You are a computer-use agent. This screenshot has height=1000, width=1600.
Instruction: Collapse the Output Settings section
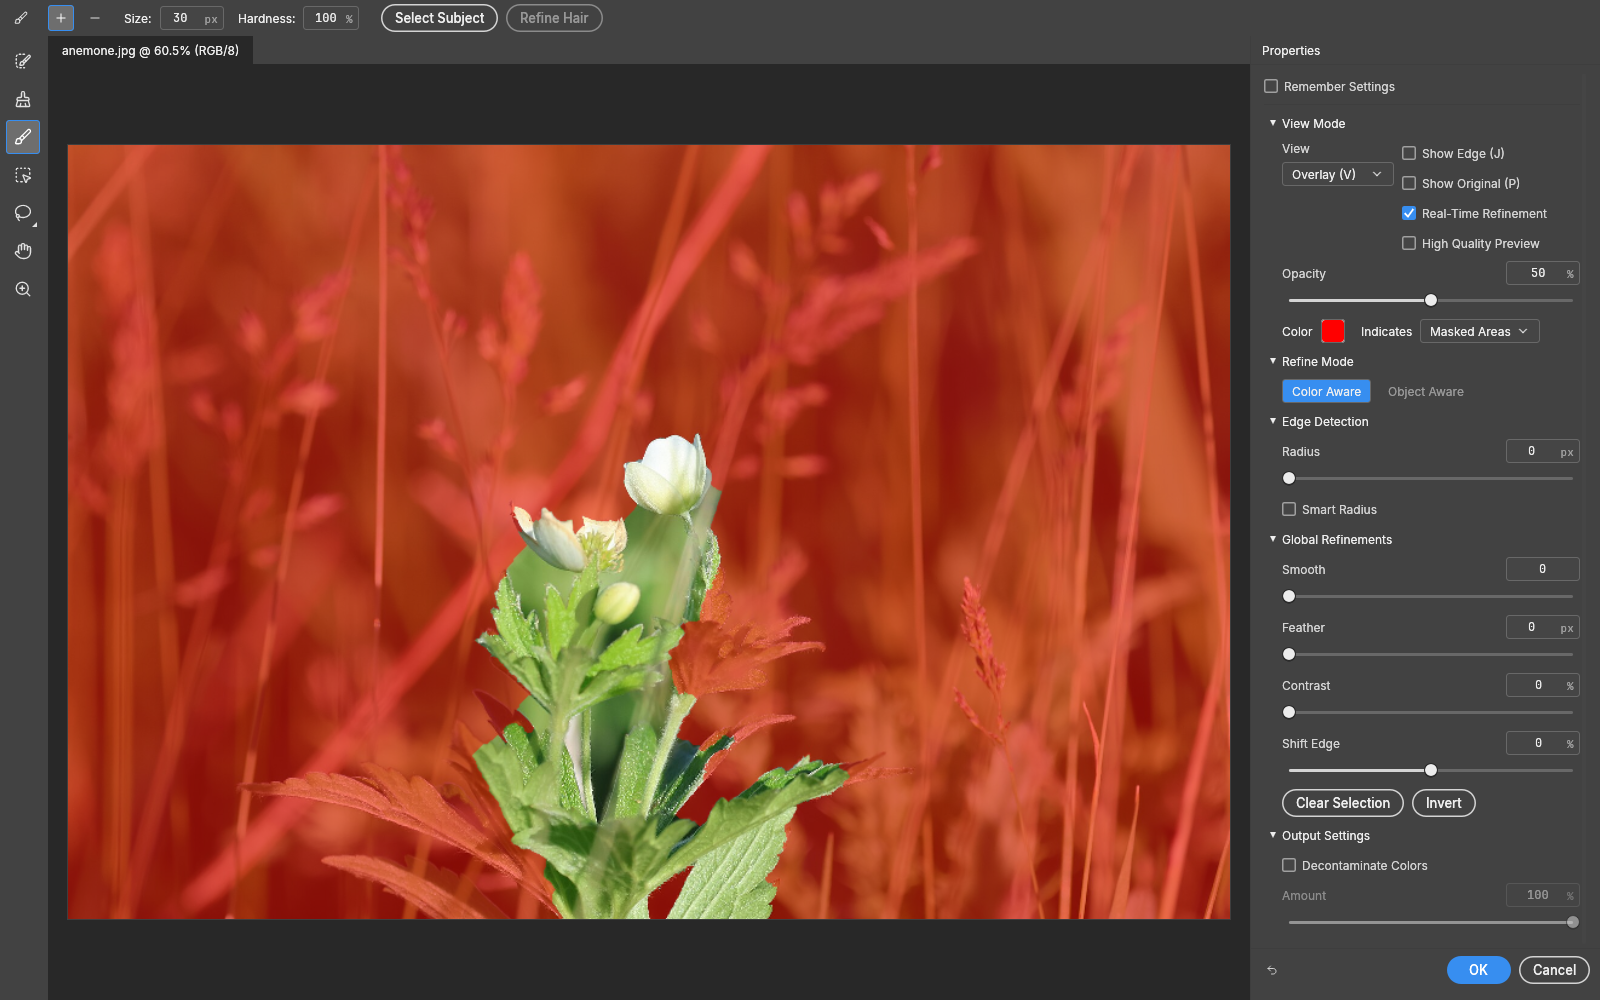click(x=1273, y=835)
